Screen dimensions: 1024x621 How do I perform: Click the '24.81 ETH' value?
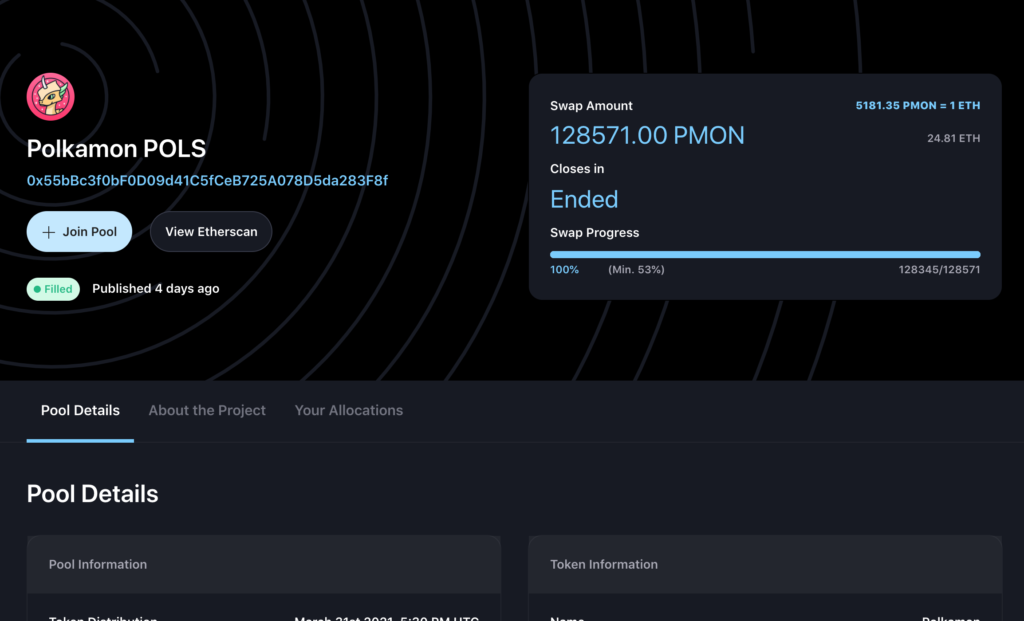coord(953,138)
